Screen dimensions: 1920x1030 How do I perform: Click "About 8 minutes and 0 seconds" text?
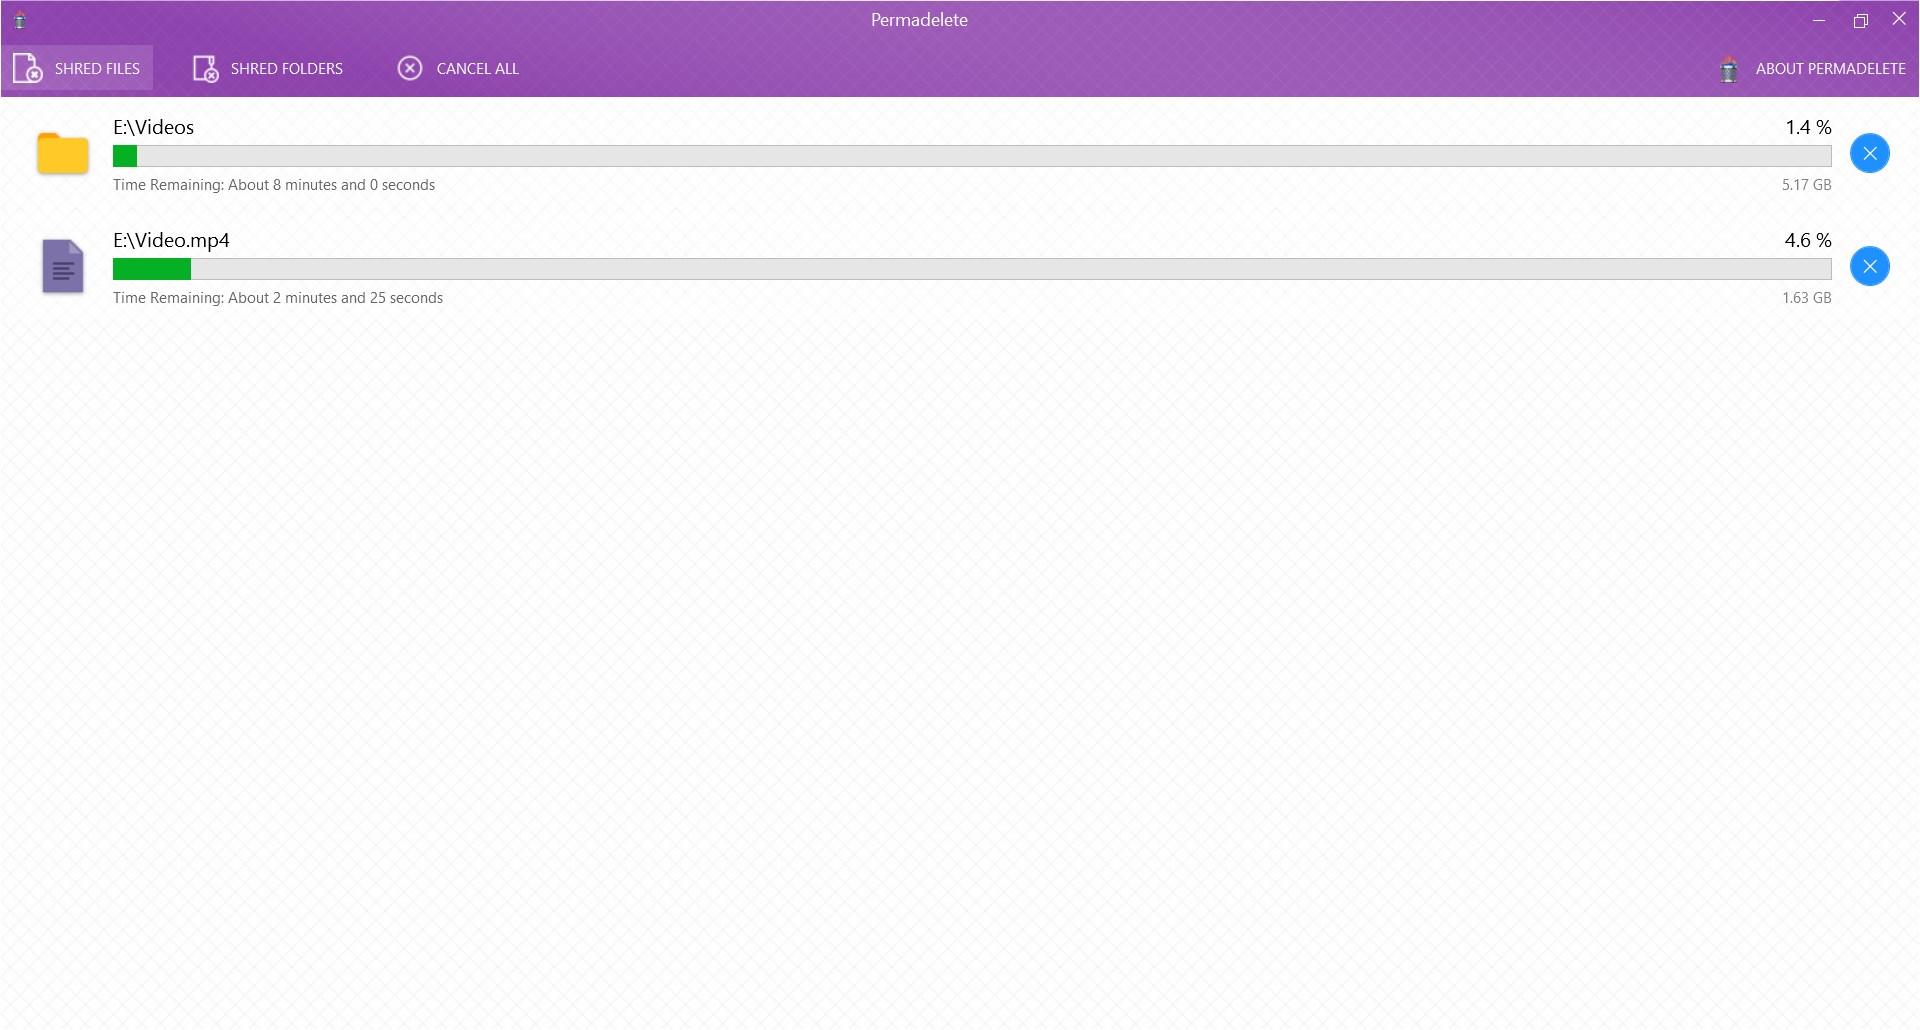pyautogui.click(x=331, y=185)
